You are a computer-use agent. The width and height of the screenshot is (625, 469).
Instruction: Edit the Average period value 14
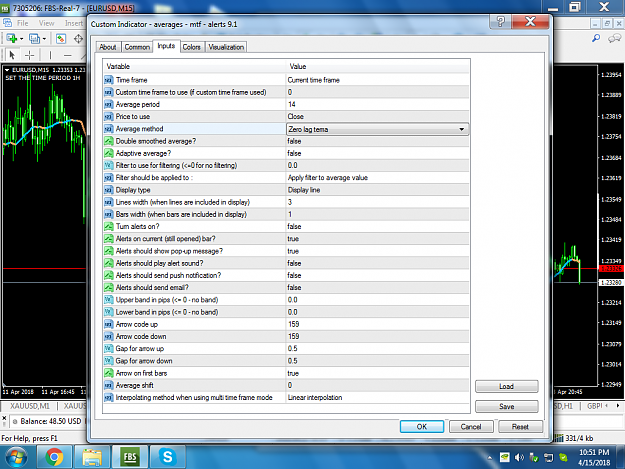(377, 104)
